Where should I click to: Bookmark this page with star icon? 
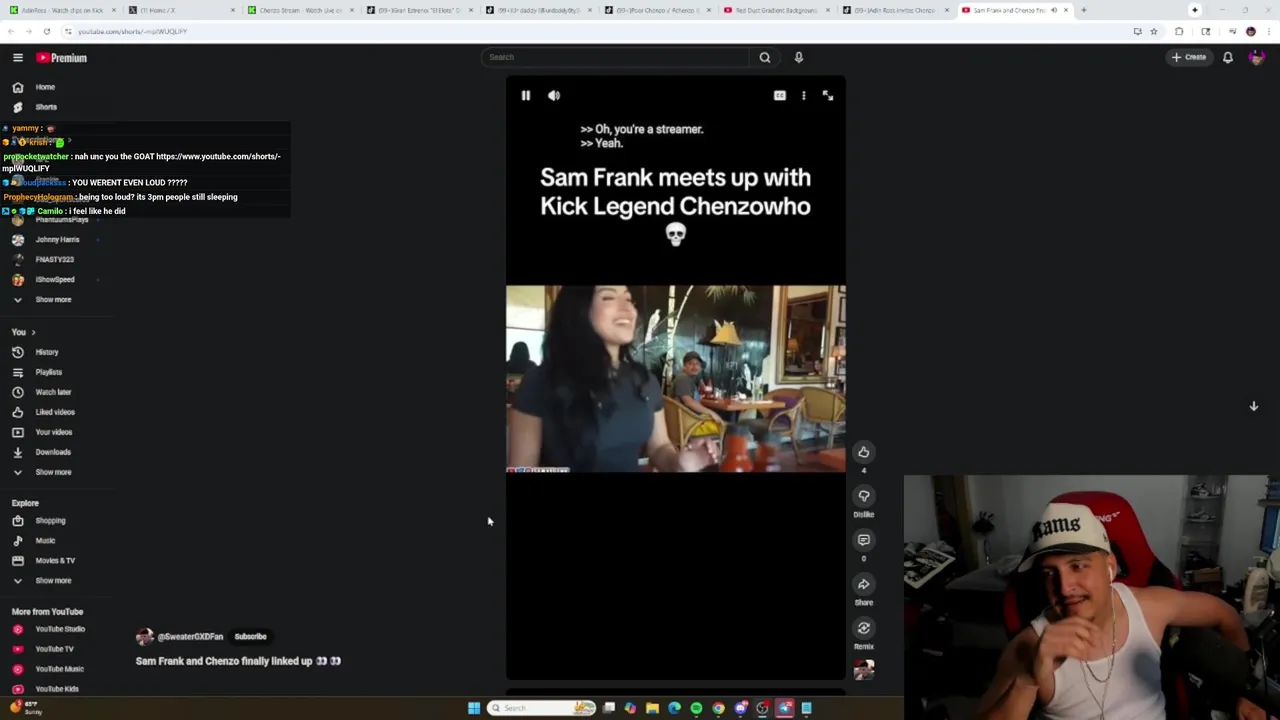point(1154,31)
